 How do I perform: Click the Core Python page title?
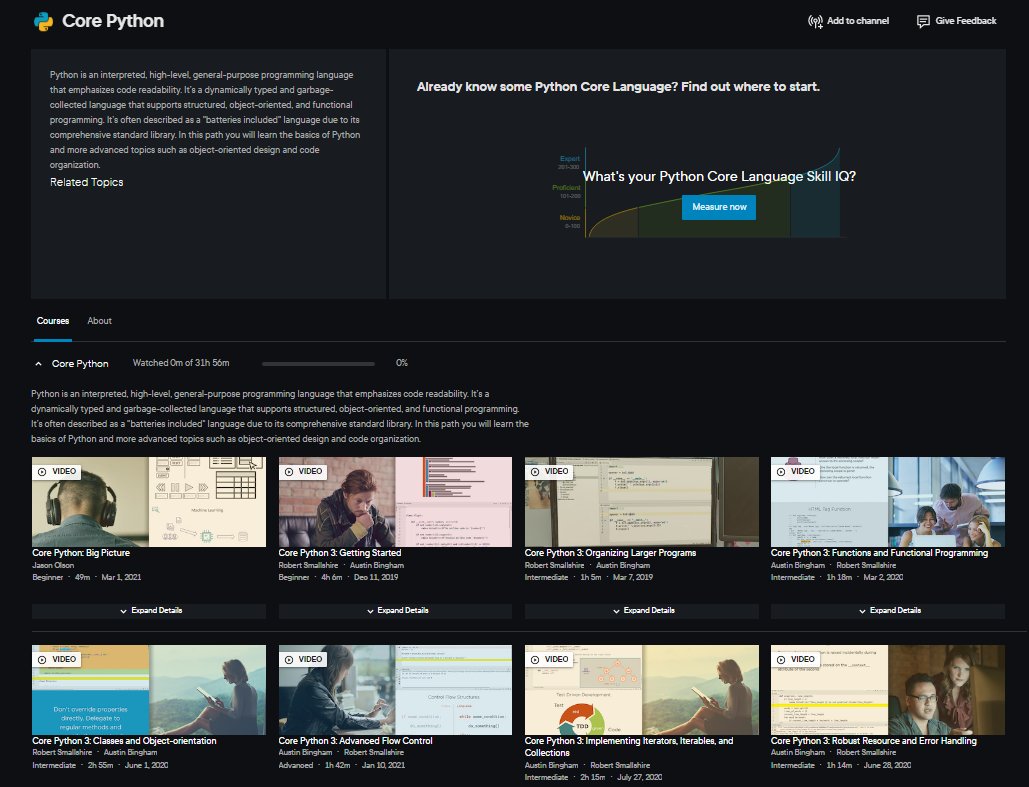[113, 21]
